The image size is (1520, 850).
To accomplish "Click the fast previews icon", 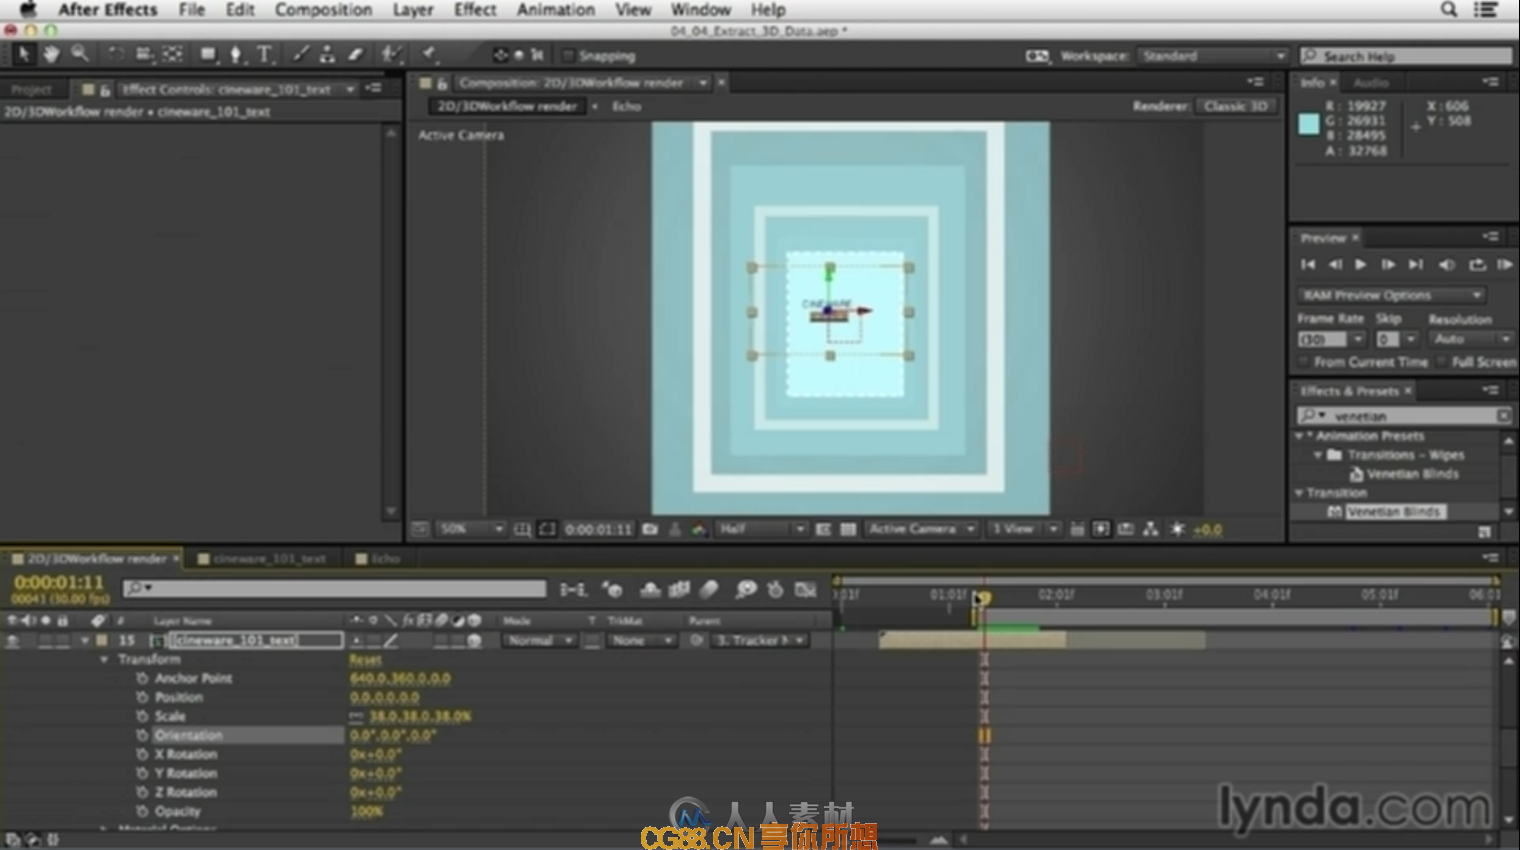I will click(1101, 529).
